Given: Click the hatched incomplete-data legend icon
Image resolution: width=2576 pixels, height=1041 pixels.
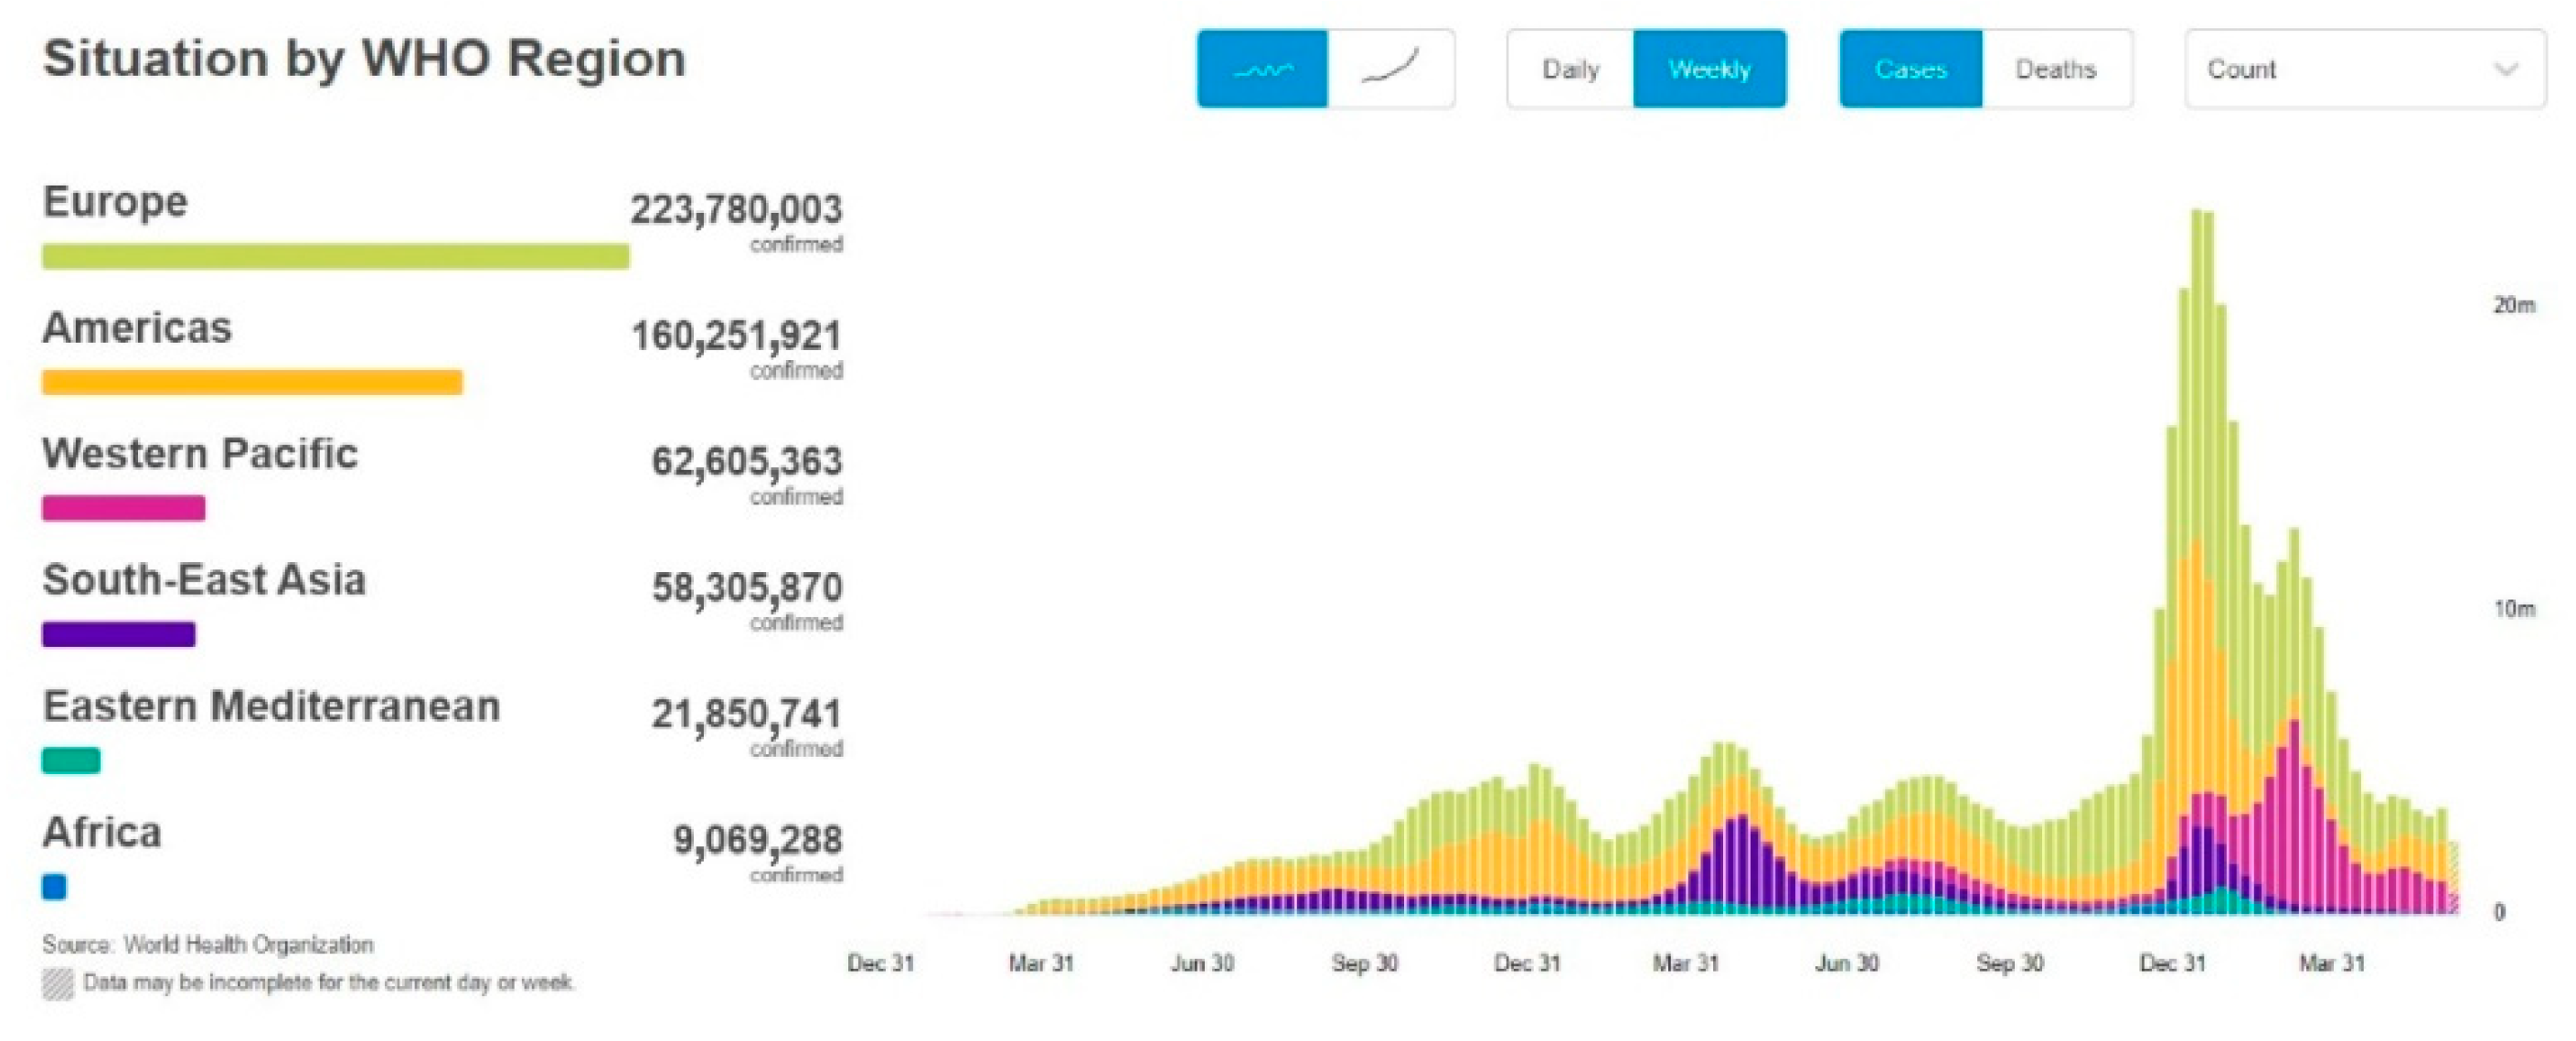Looking at the screenshot, I should [58, 984].
